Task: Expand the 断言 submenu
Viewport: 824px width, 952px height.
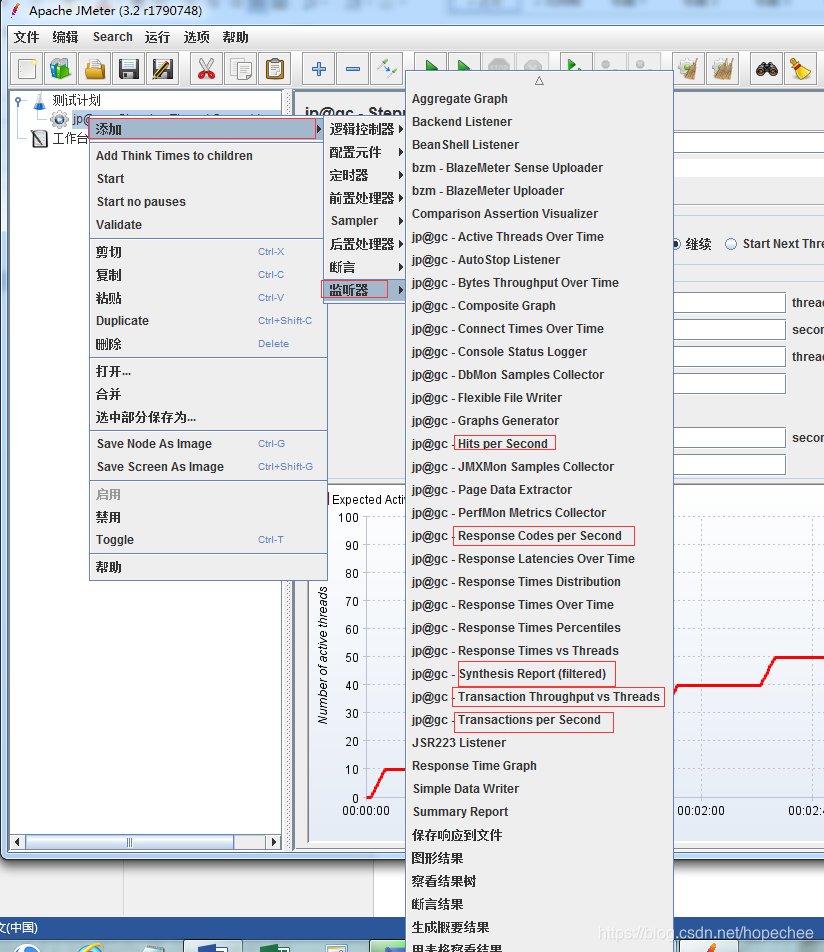Action: [x=366, y=267]
